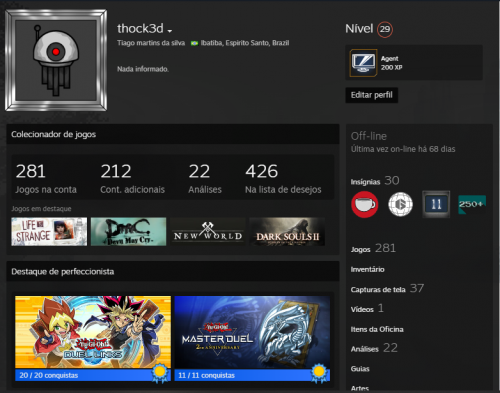
Task: Open the Agent badge monitor icon
Action: (x=363, y=63)
